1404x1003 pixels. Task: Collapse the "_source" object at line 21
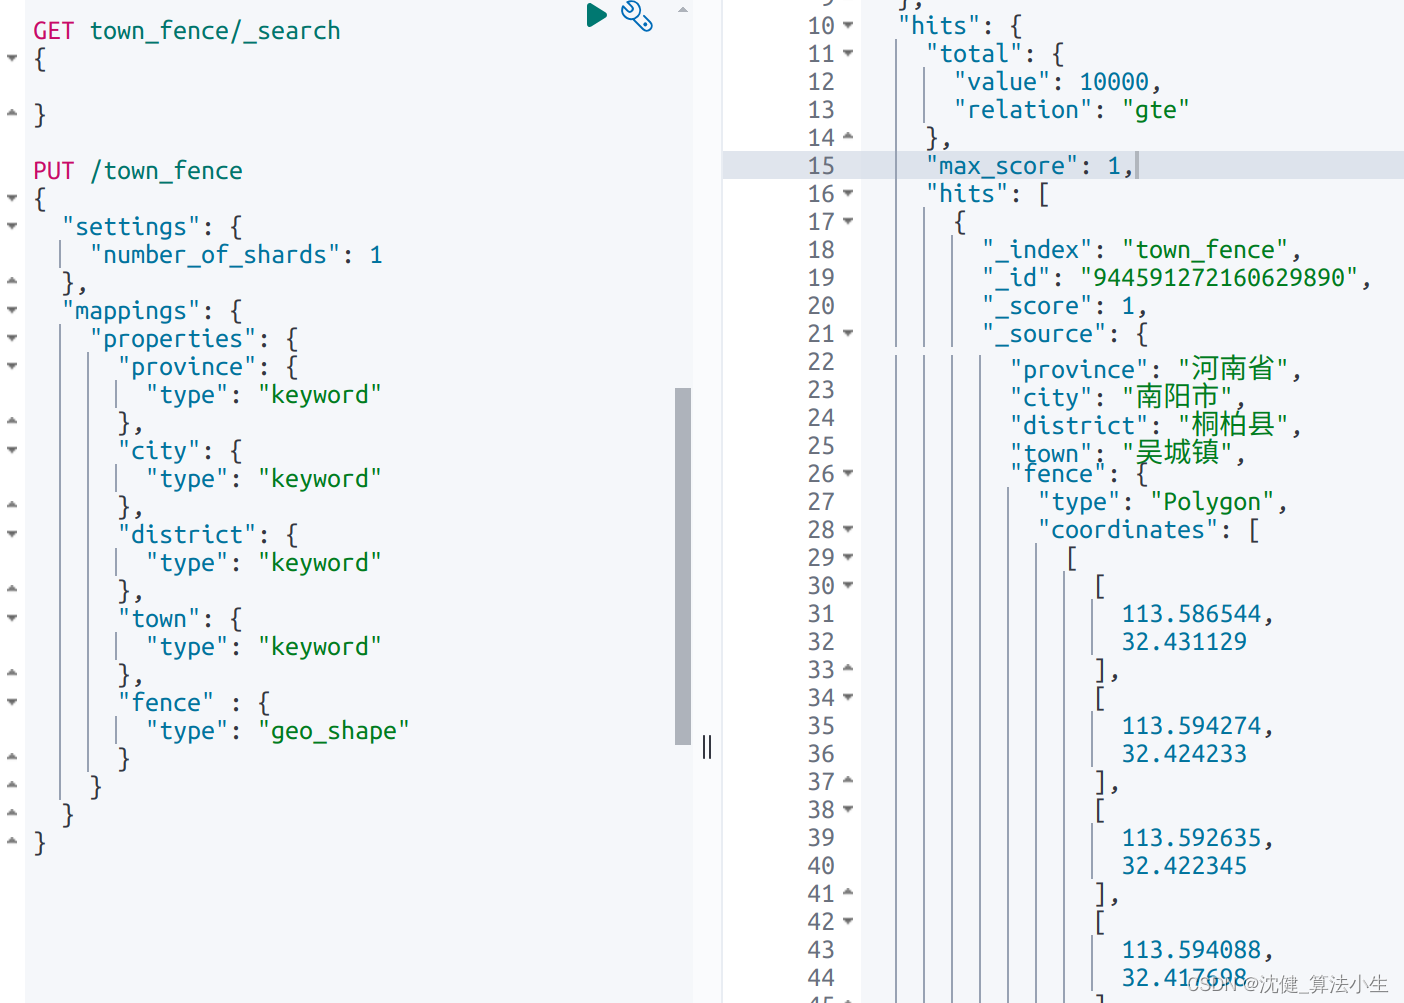(x=848, y=334)
